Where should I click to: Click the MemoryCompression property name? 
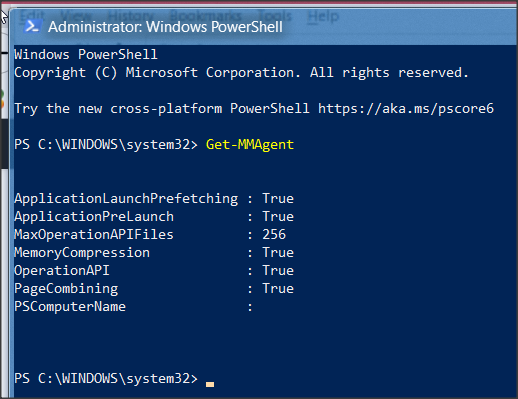tap(82, 253)
